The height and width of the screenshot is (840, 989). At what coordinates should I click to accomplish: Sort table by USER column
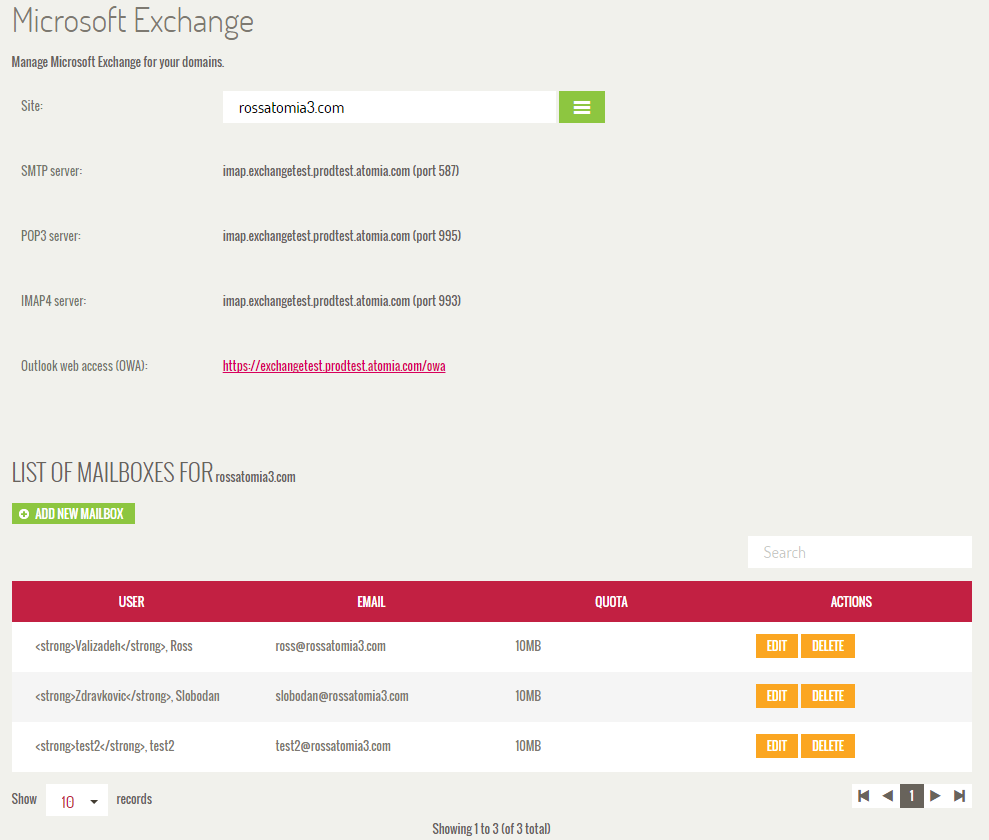click(x=131, y=602)
